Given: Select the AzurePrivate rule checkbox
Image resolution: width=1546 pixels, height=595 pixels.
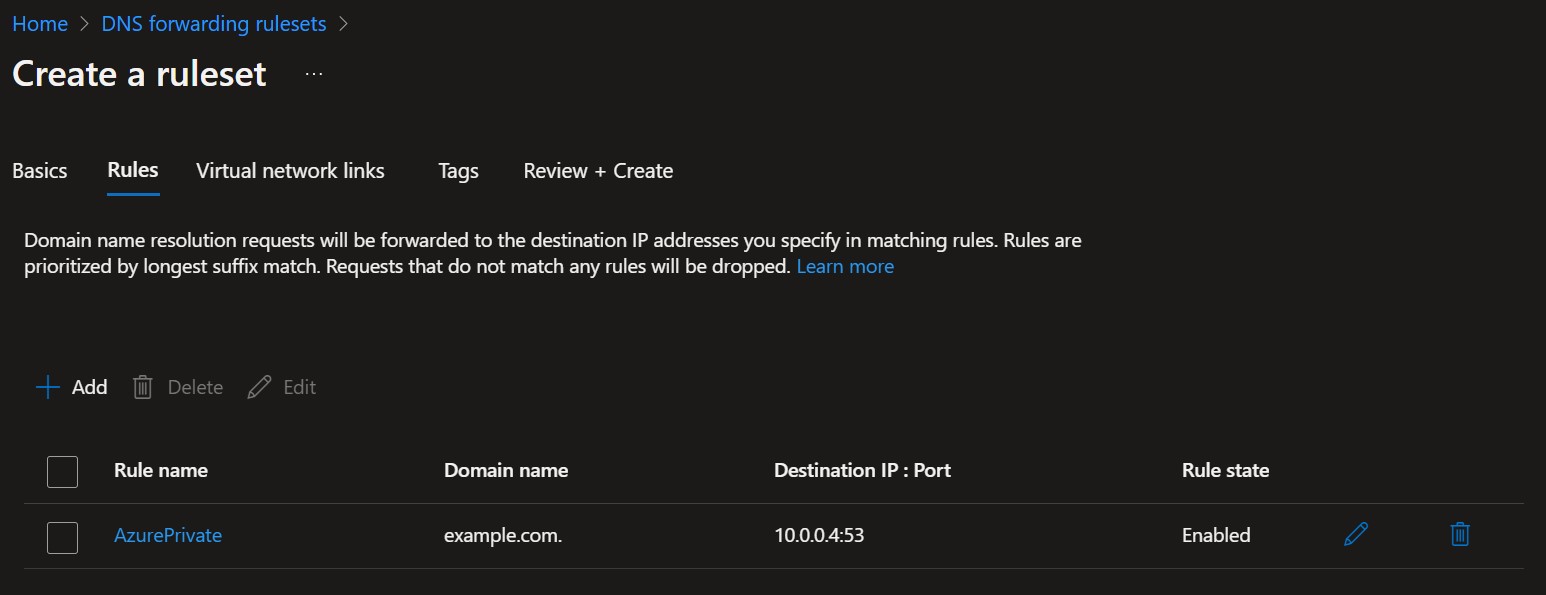Looking at the screenshot, I should [62, 536].
